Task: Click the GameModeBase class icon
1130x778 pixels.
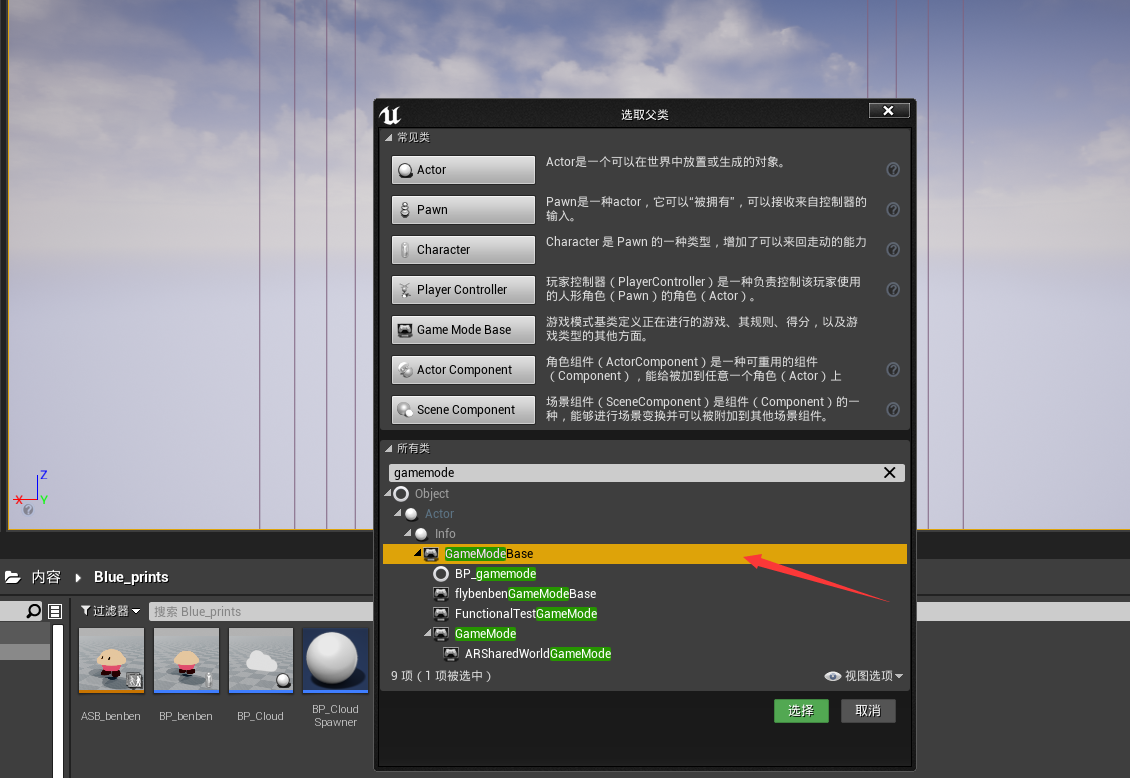Action: [x=431, y=554]
